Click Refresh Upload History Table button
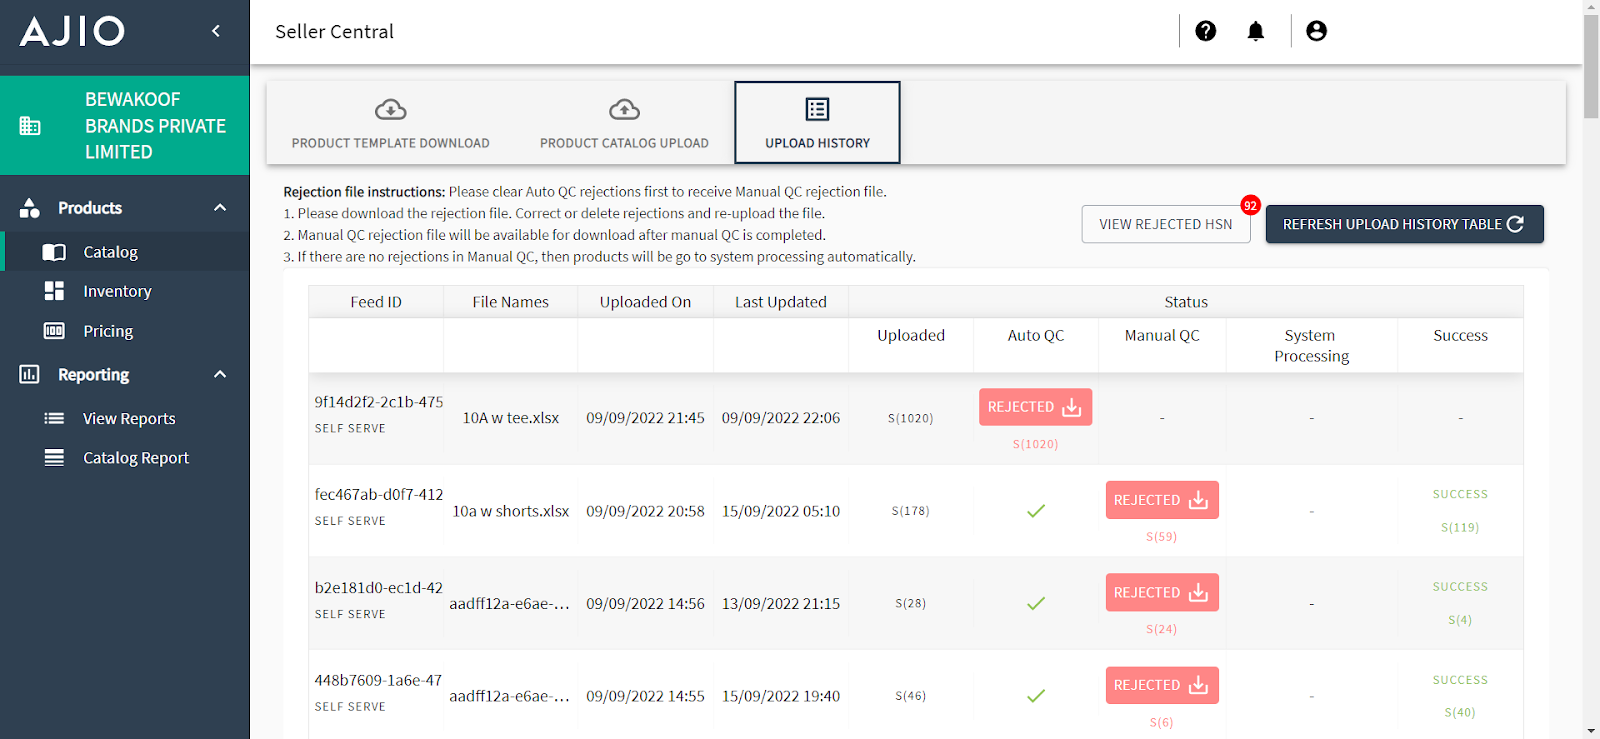This screenshot has height=739, width=1600. (x=1405, y=224)
